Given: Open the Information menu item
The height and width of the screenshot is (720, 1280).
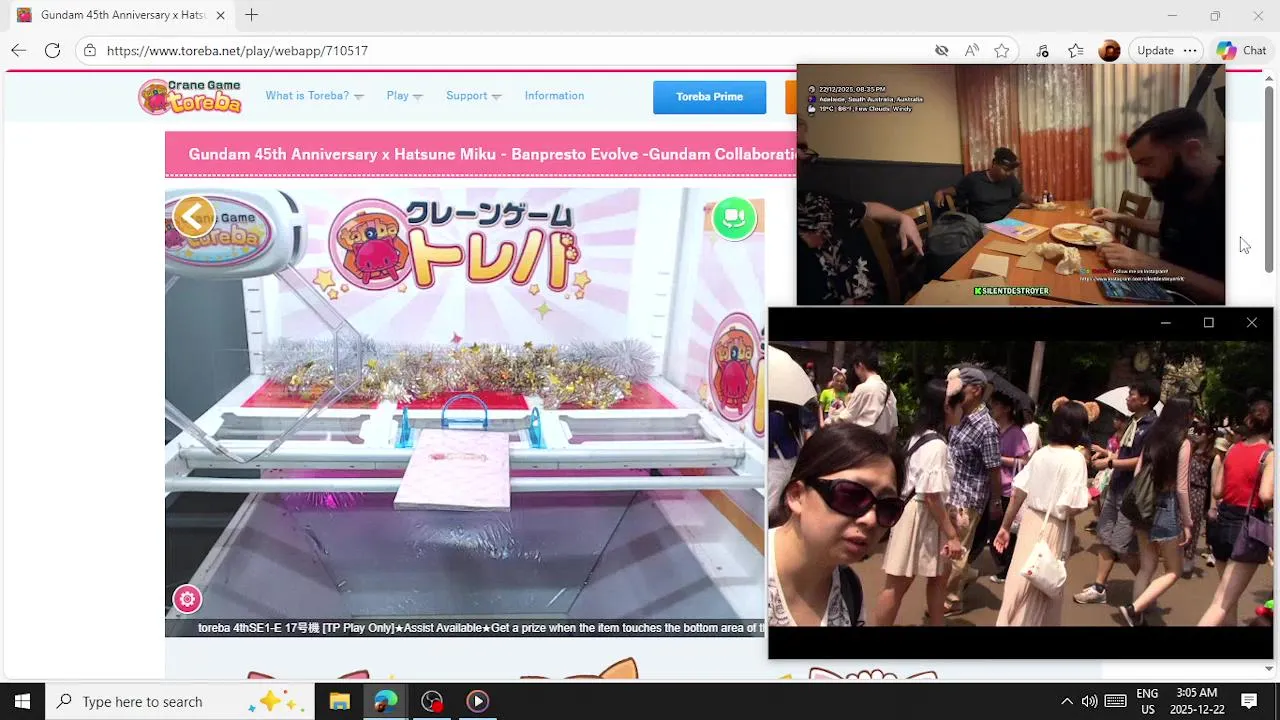Looking at the screenshot, I should pos(554,96).
